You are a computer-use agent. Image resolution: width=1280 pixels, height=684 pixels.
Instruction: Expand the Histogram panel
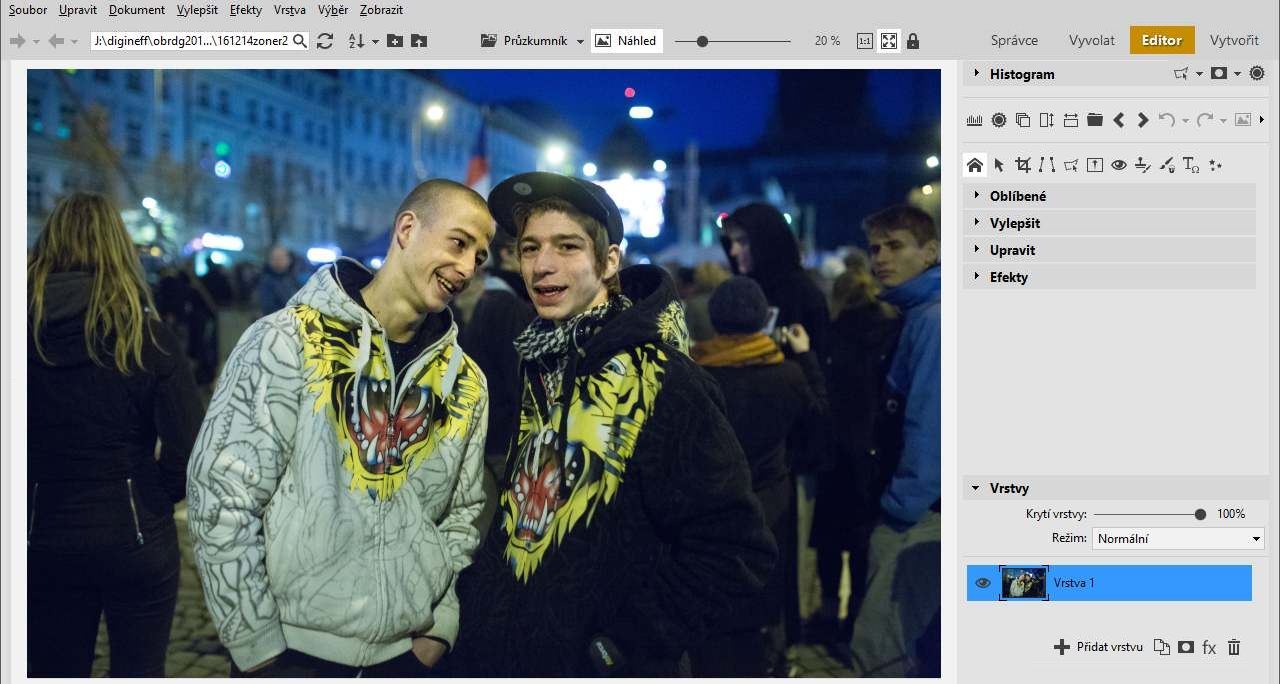[977, 73]
